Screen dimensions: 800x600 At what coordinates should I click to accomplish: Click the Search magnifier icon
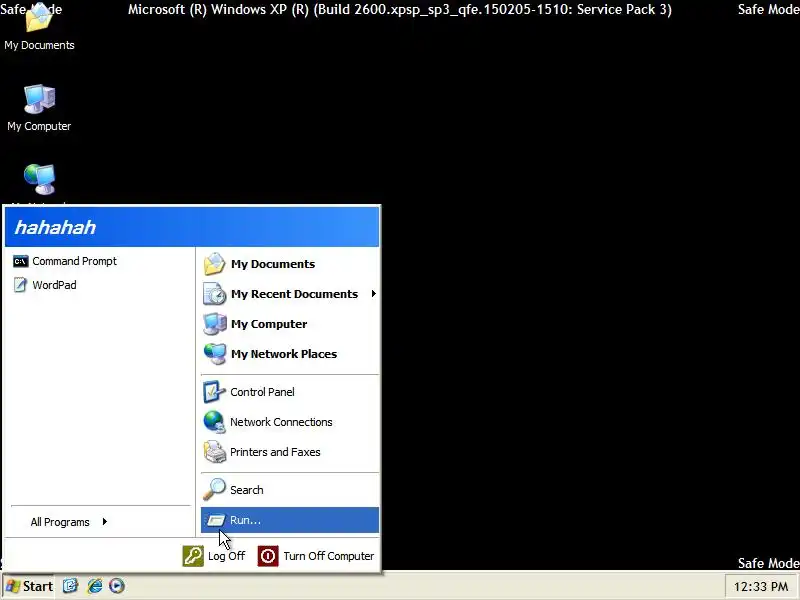[x=214, y=489]
